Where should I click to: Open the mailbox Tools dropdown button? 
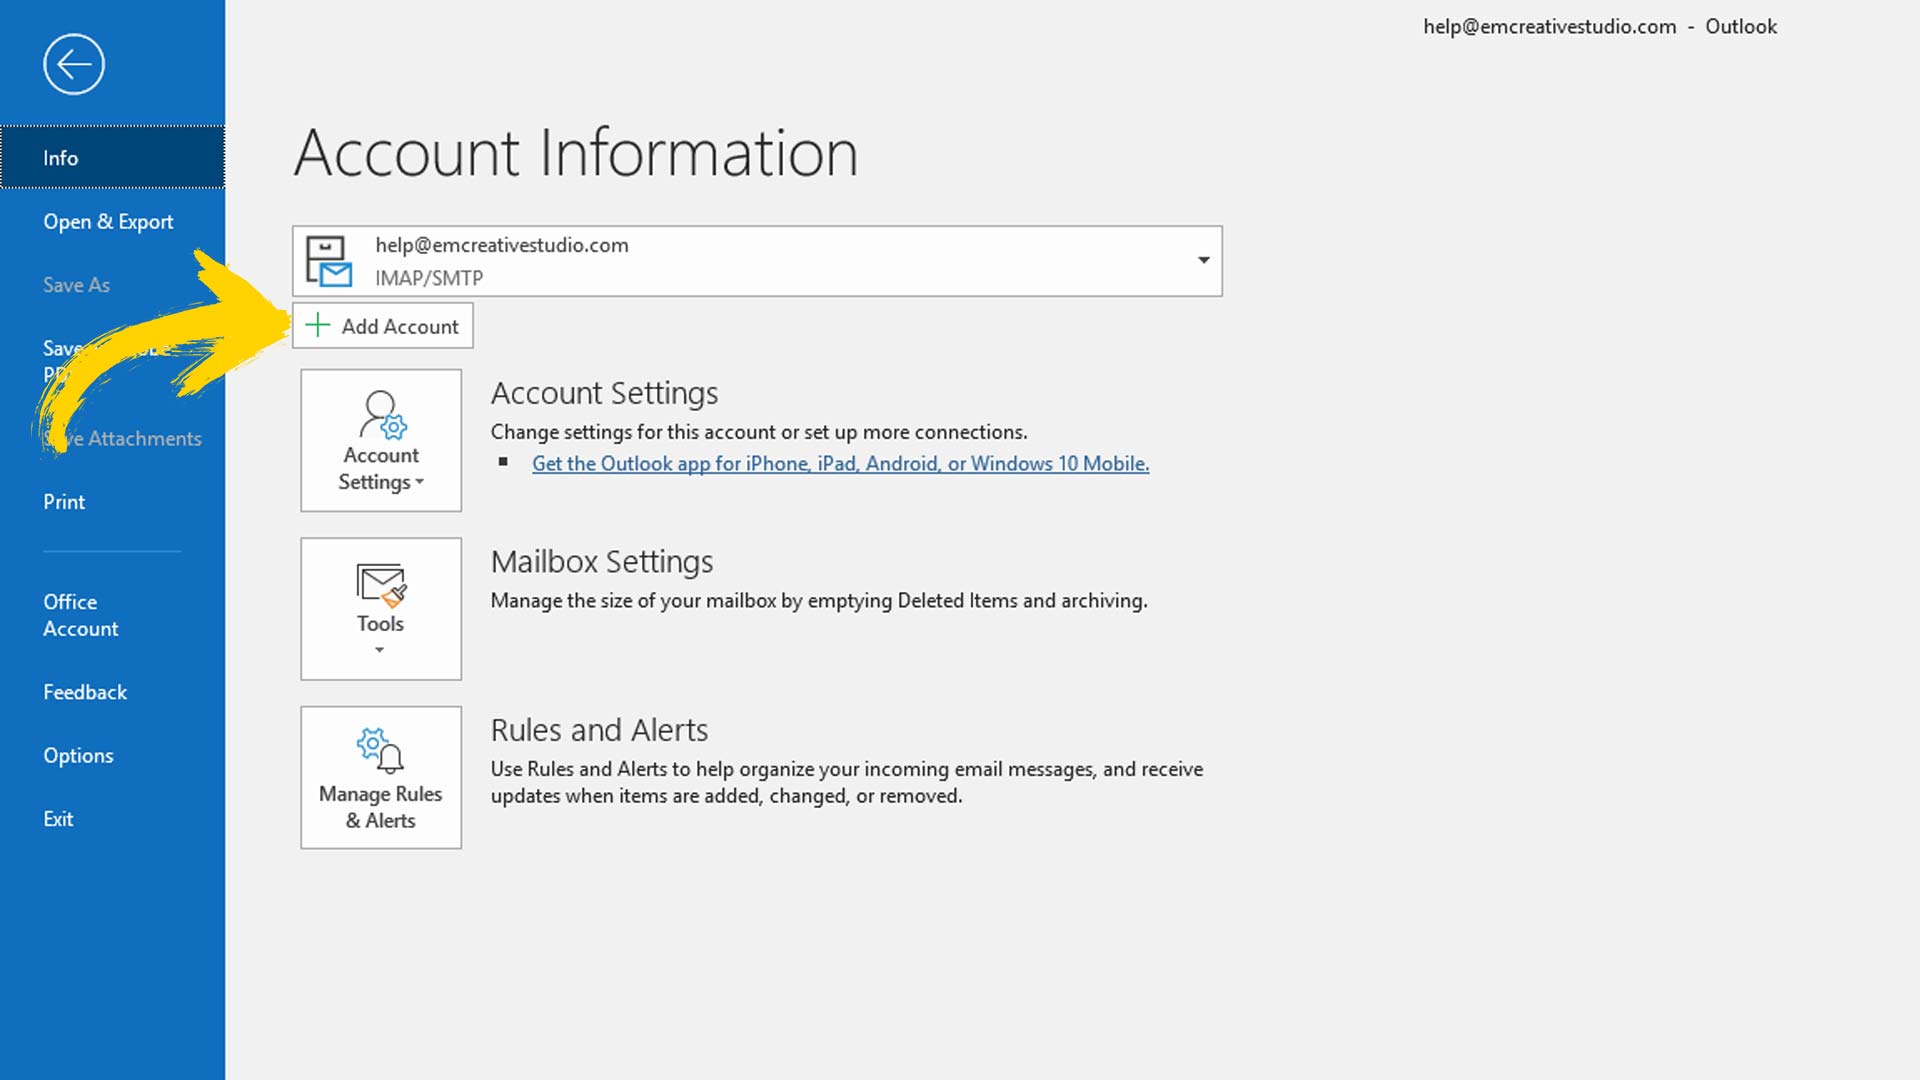click(x=381, y=609)
